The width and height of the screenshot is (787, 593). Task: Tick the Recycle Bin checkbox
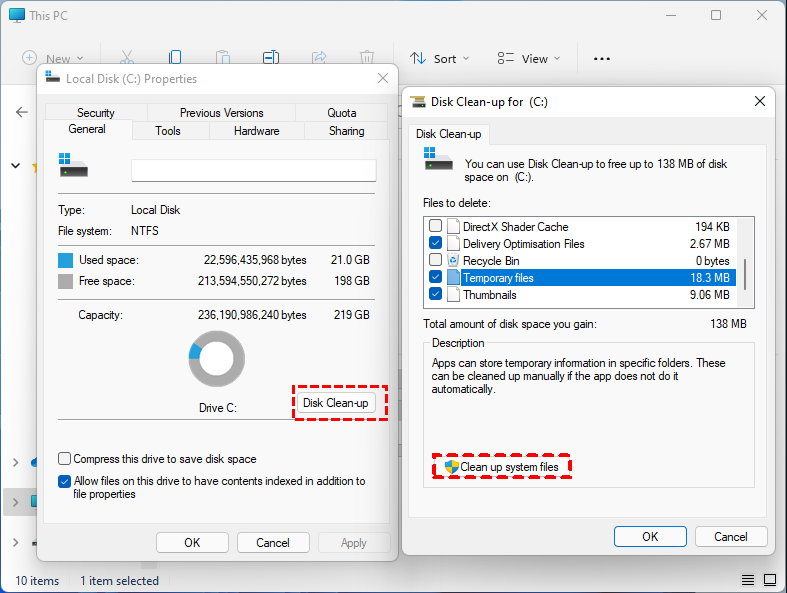click(436, 260)
